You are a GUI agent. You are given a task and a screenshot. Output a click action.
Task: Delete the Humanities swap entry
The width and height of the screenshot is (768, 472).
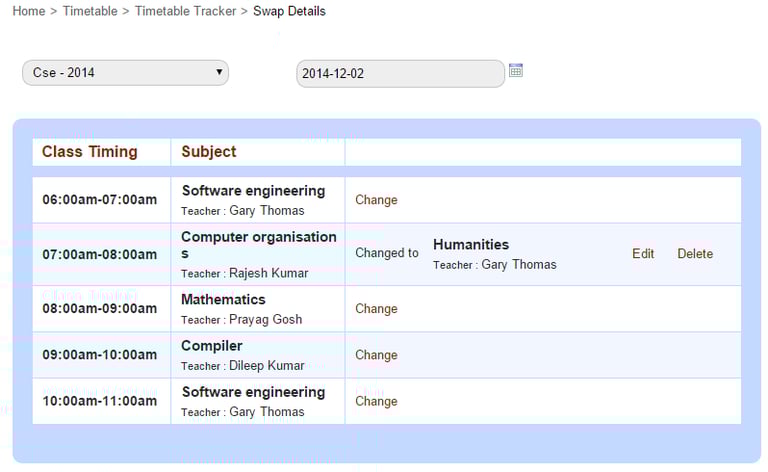click(x=695, y=254)
